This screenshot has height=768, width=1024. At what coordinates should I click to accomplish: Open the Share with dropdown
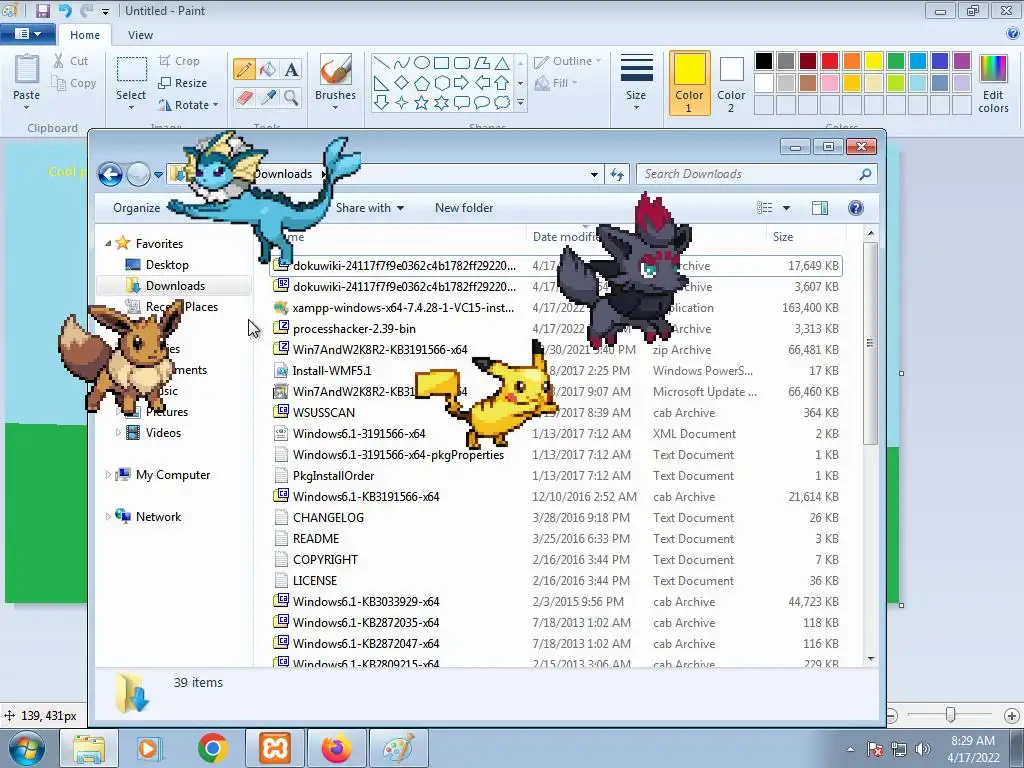(x=370, y=208)
